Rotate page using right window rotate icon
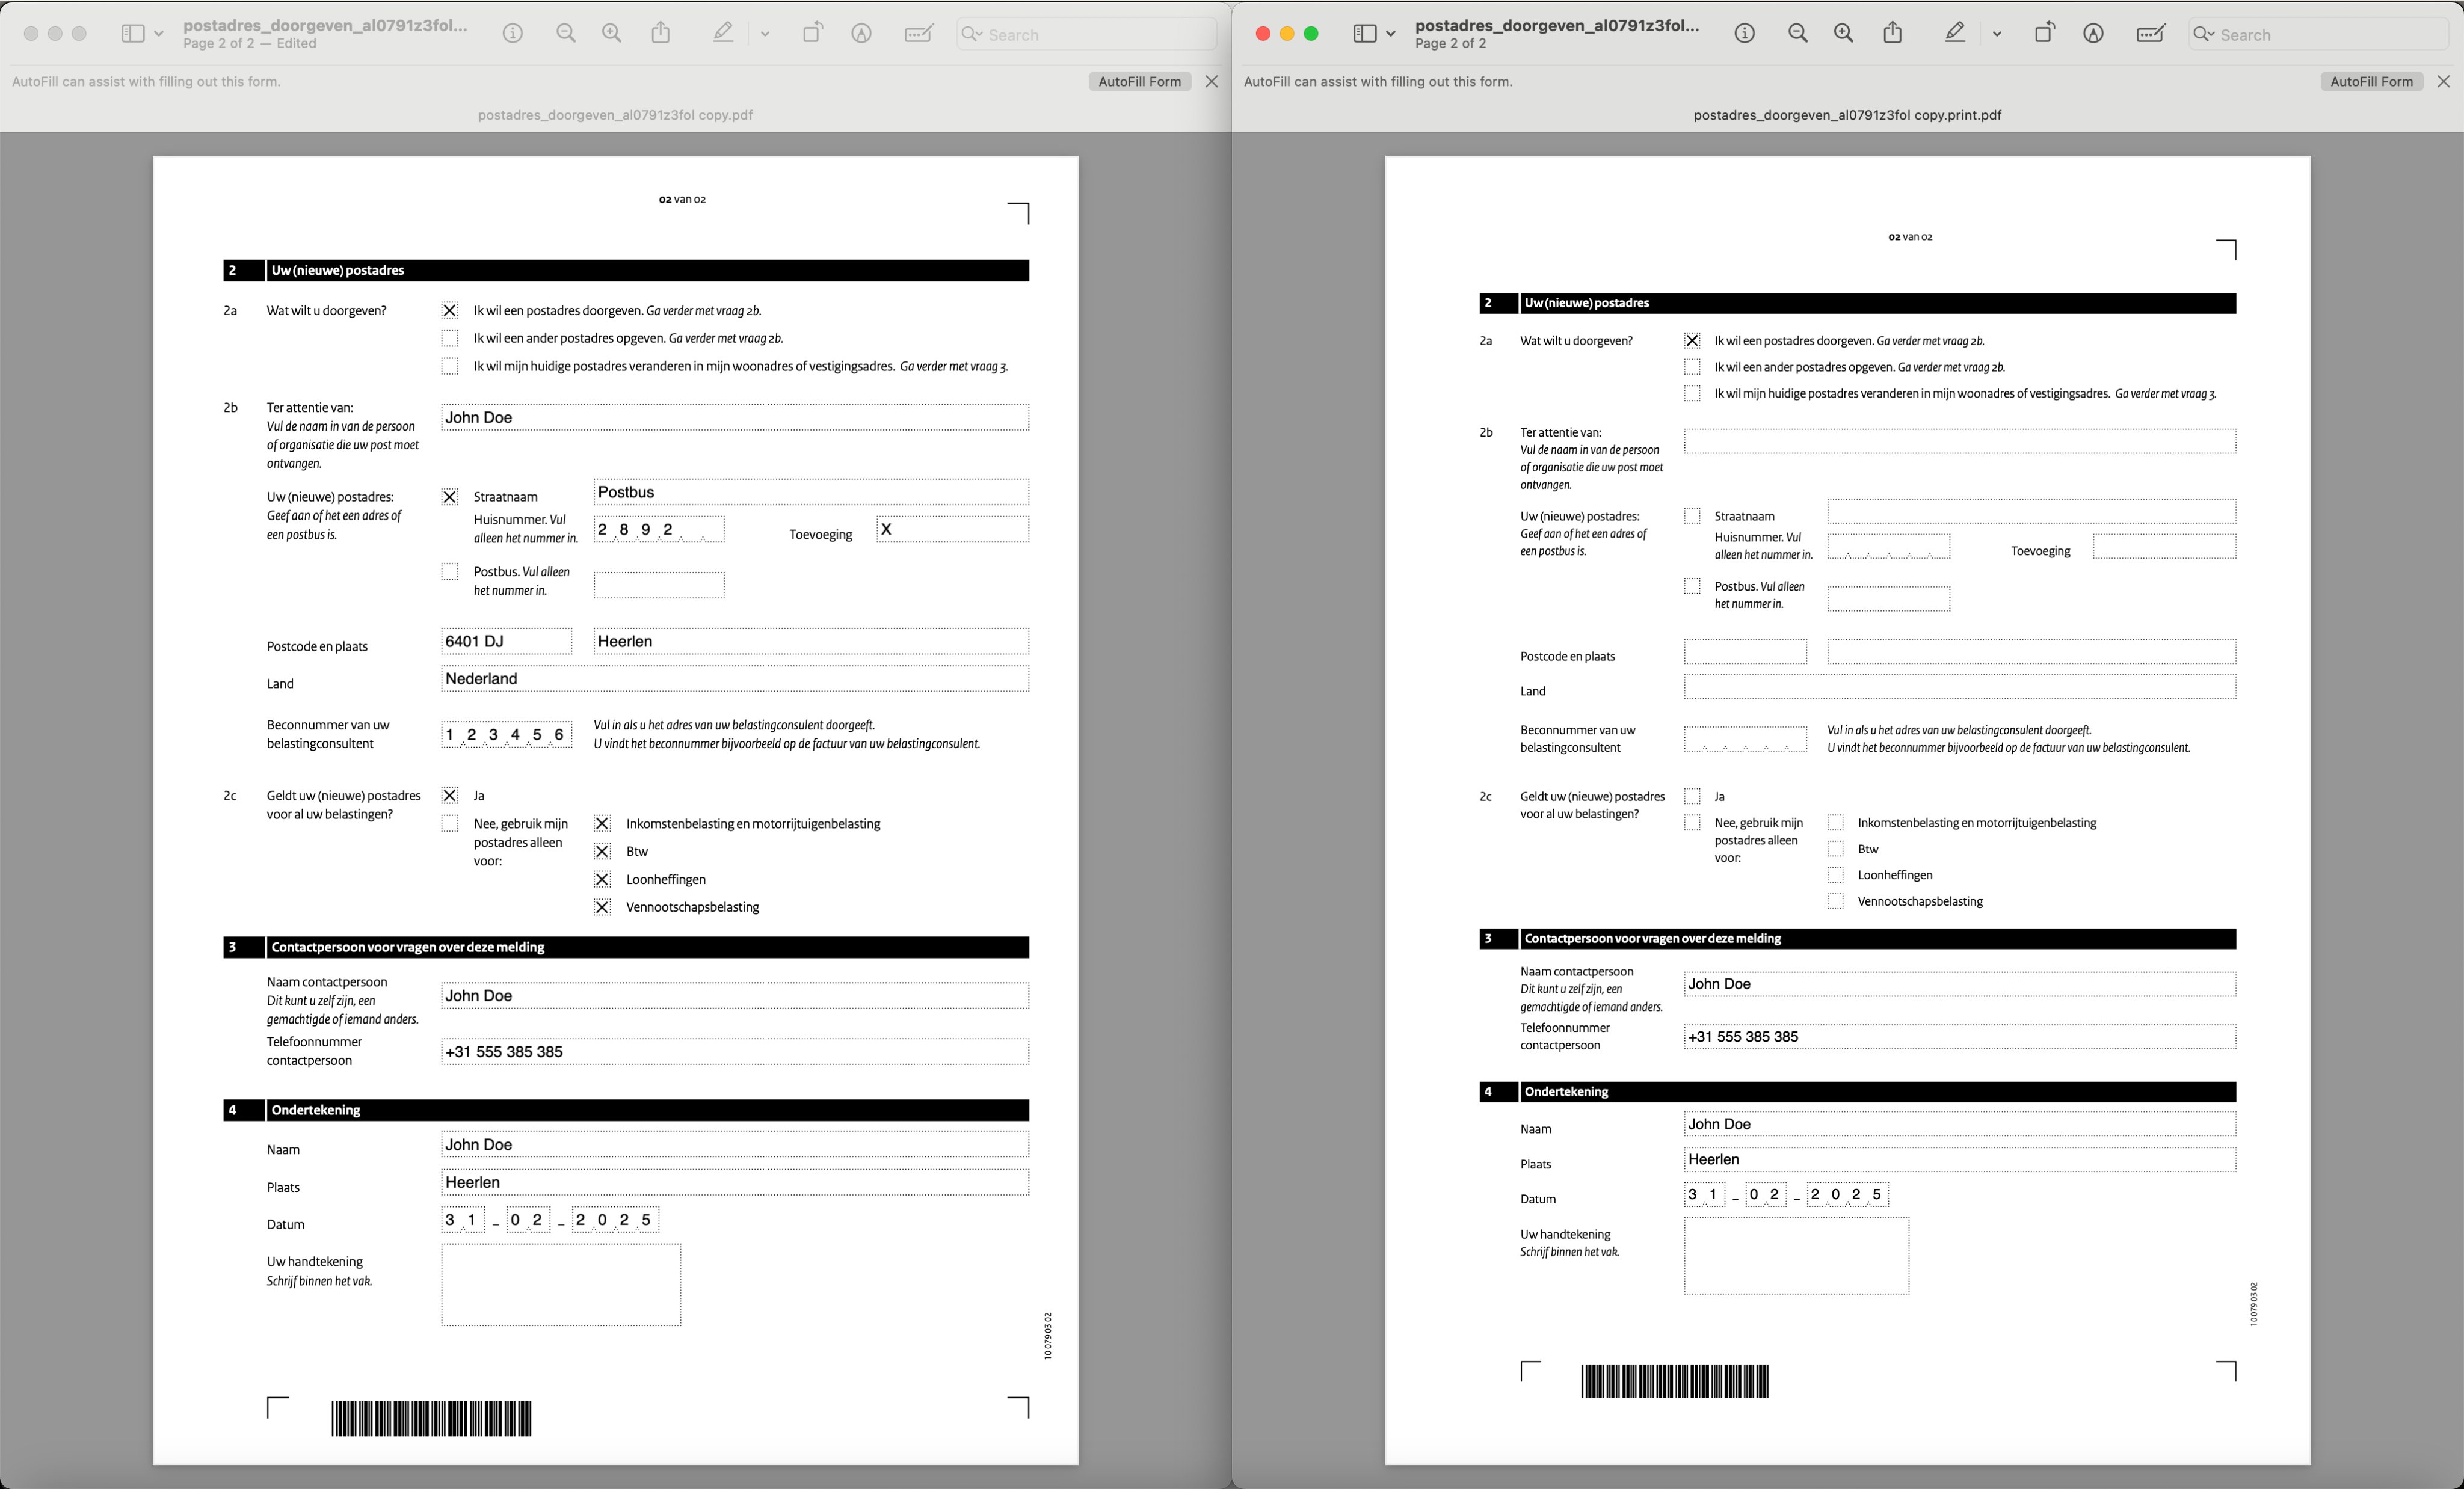The width and height of the screenshot is (2464, 1489). [2044, 34]
